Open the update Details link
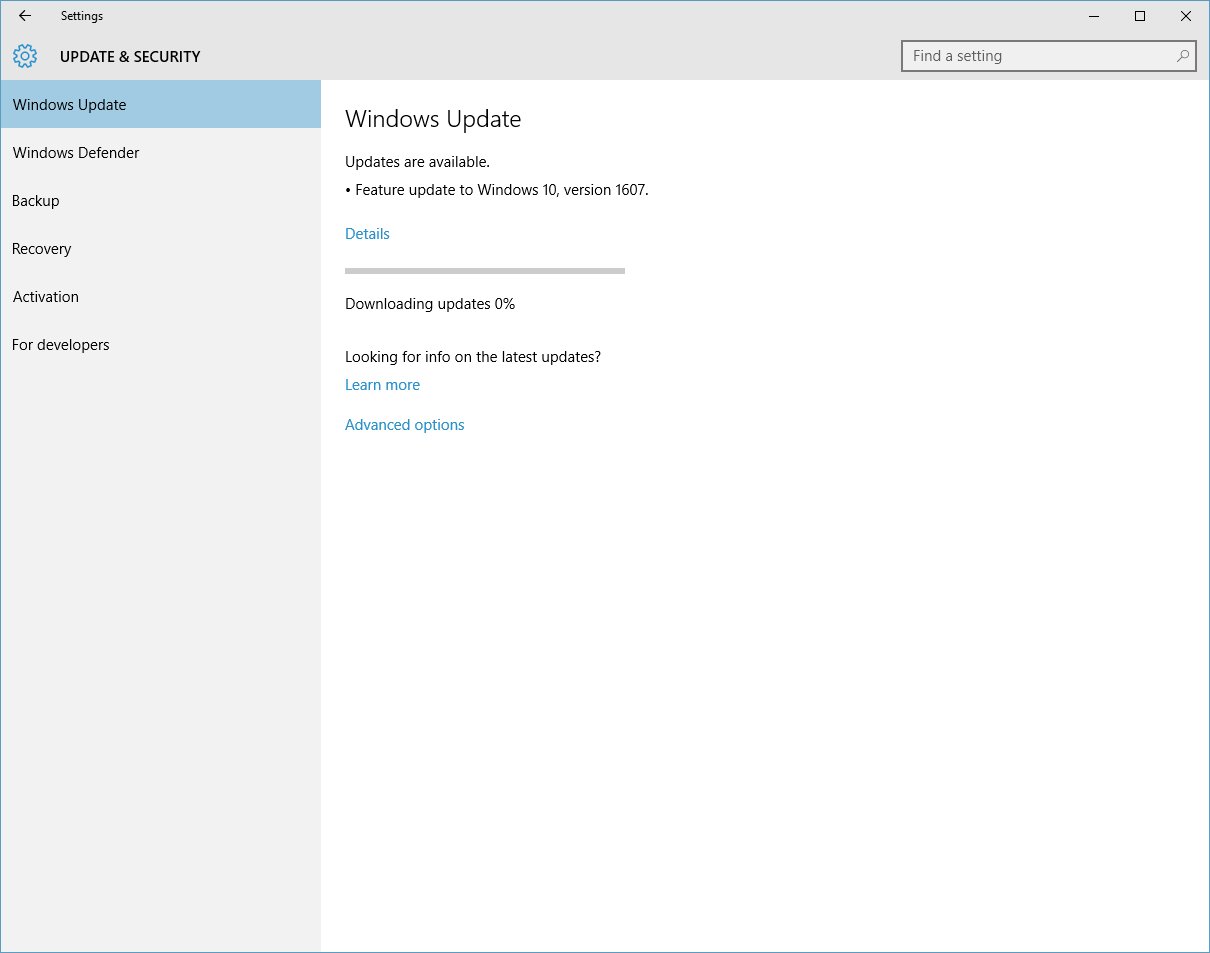 (367, 233)
